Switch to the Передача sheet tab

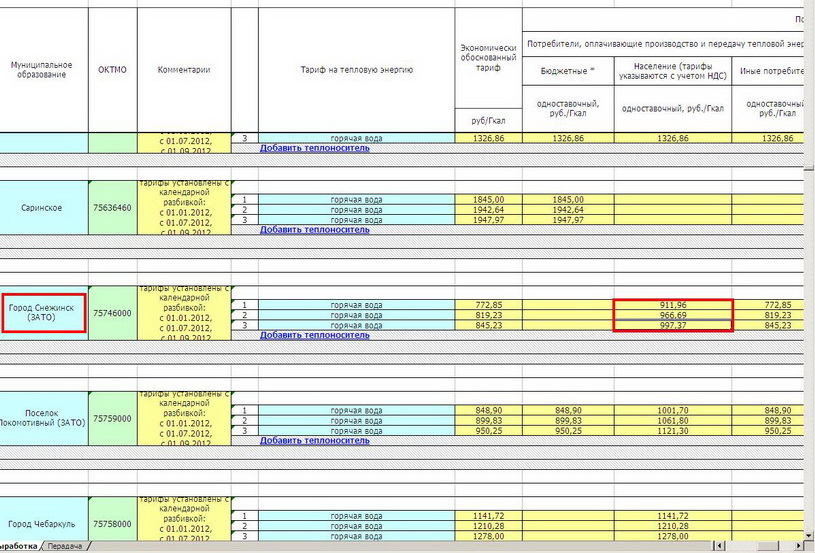[x=64, y=546]
